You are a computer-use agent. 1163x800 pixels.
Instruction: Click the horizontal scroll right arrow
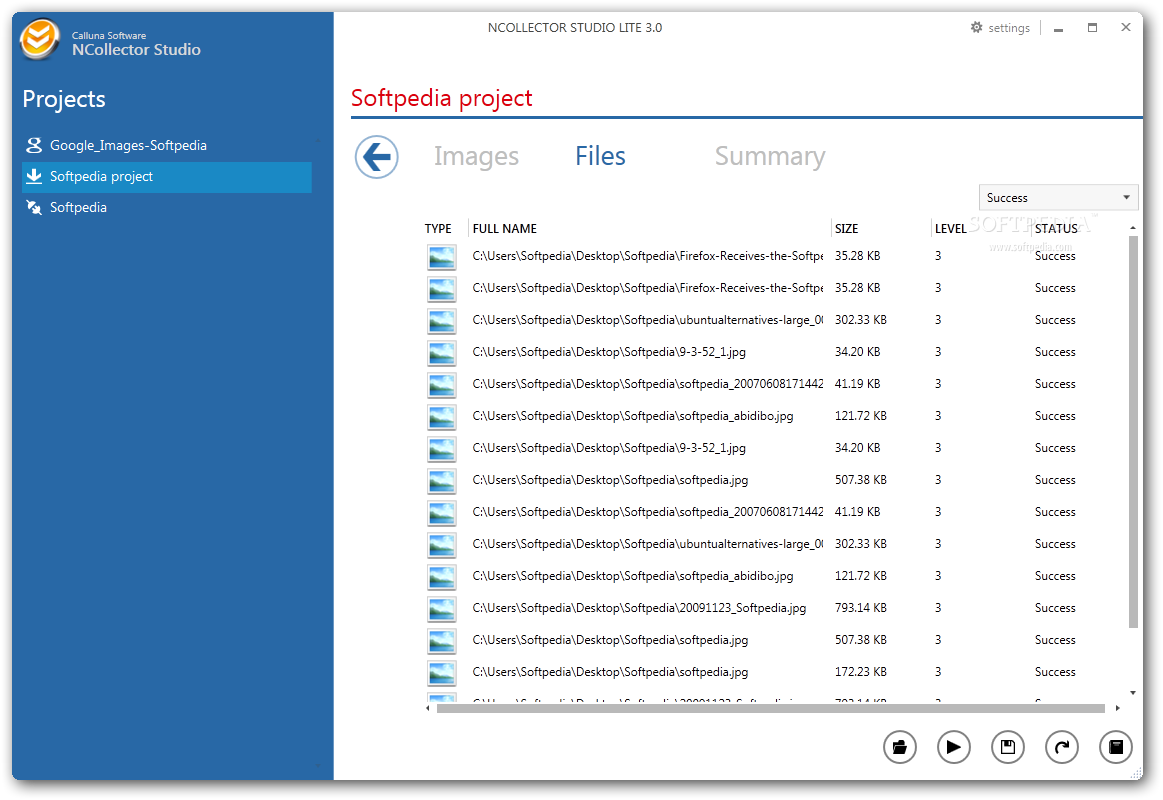1118,708
